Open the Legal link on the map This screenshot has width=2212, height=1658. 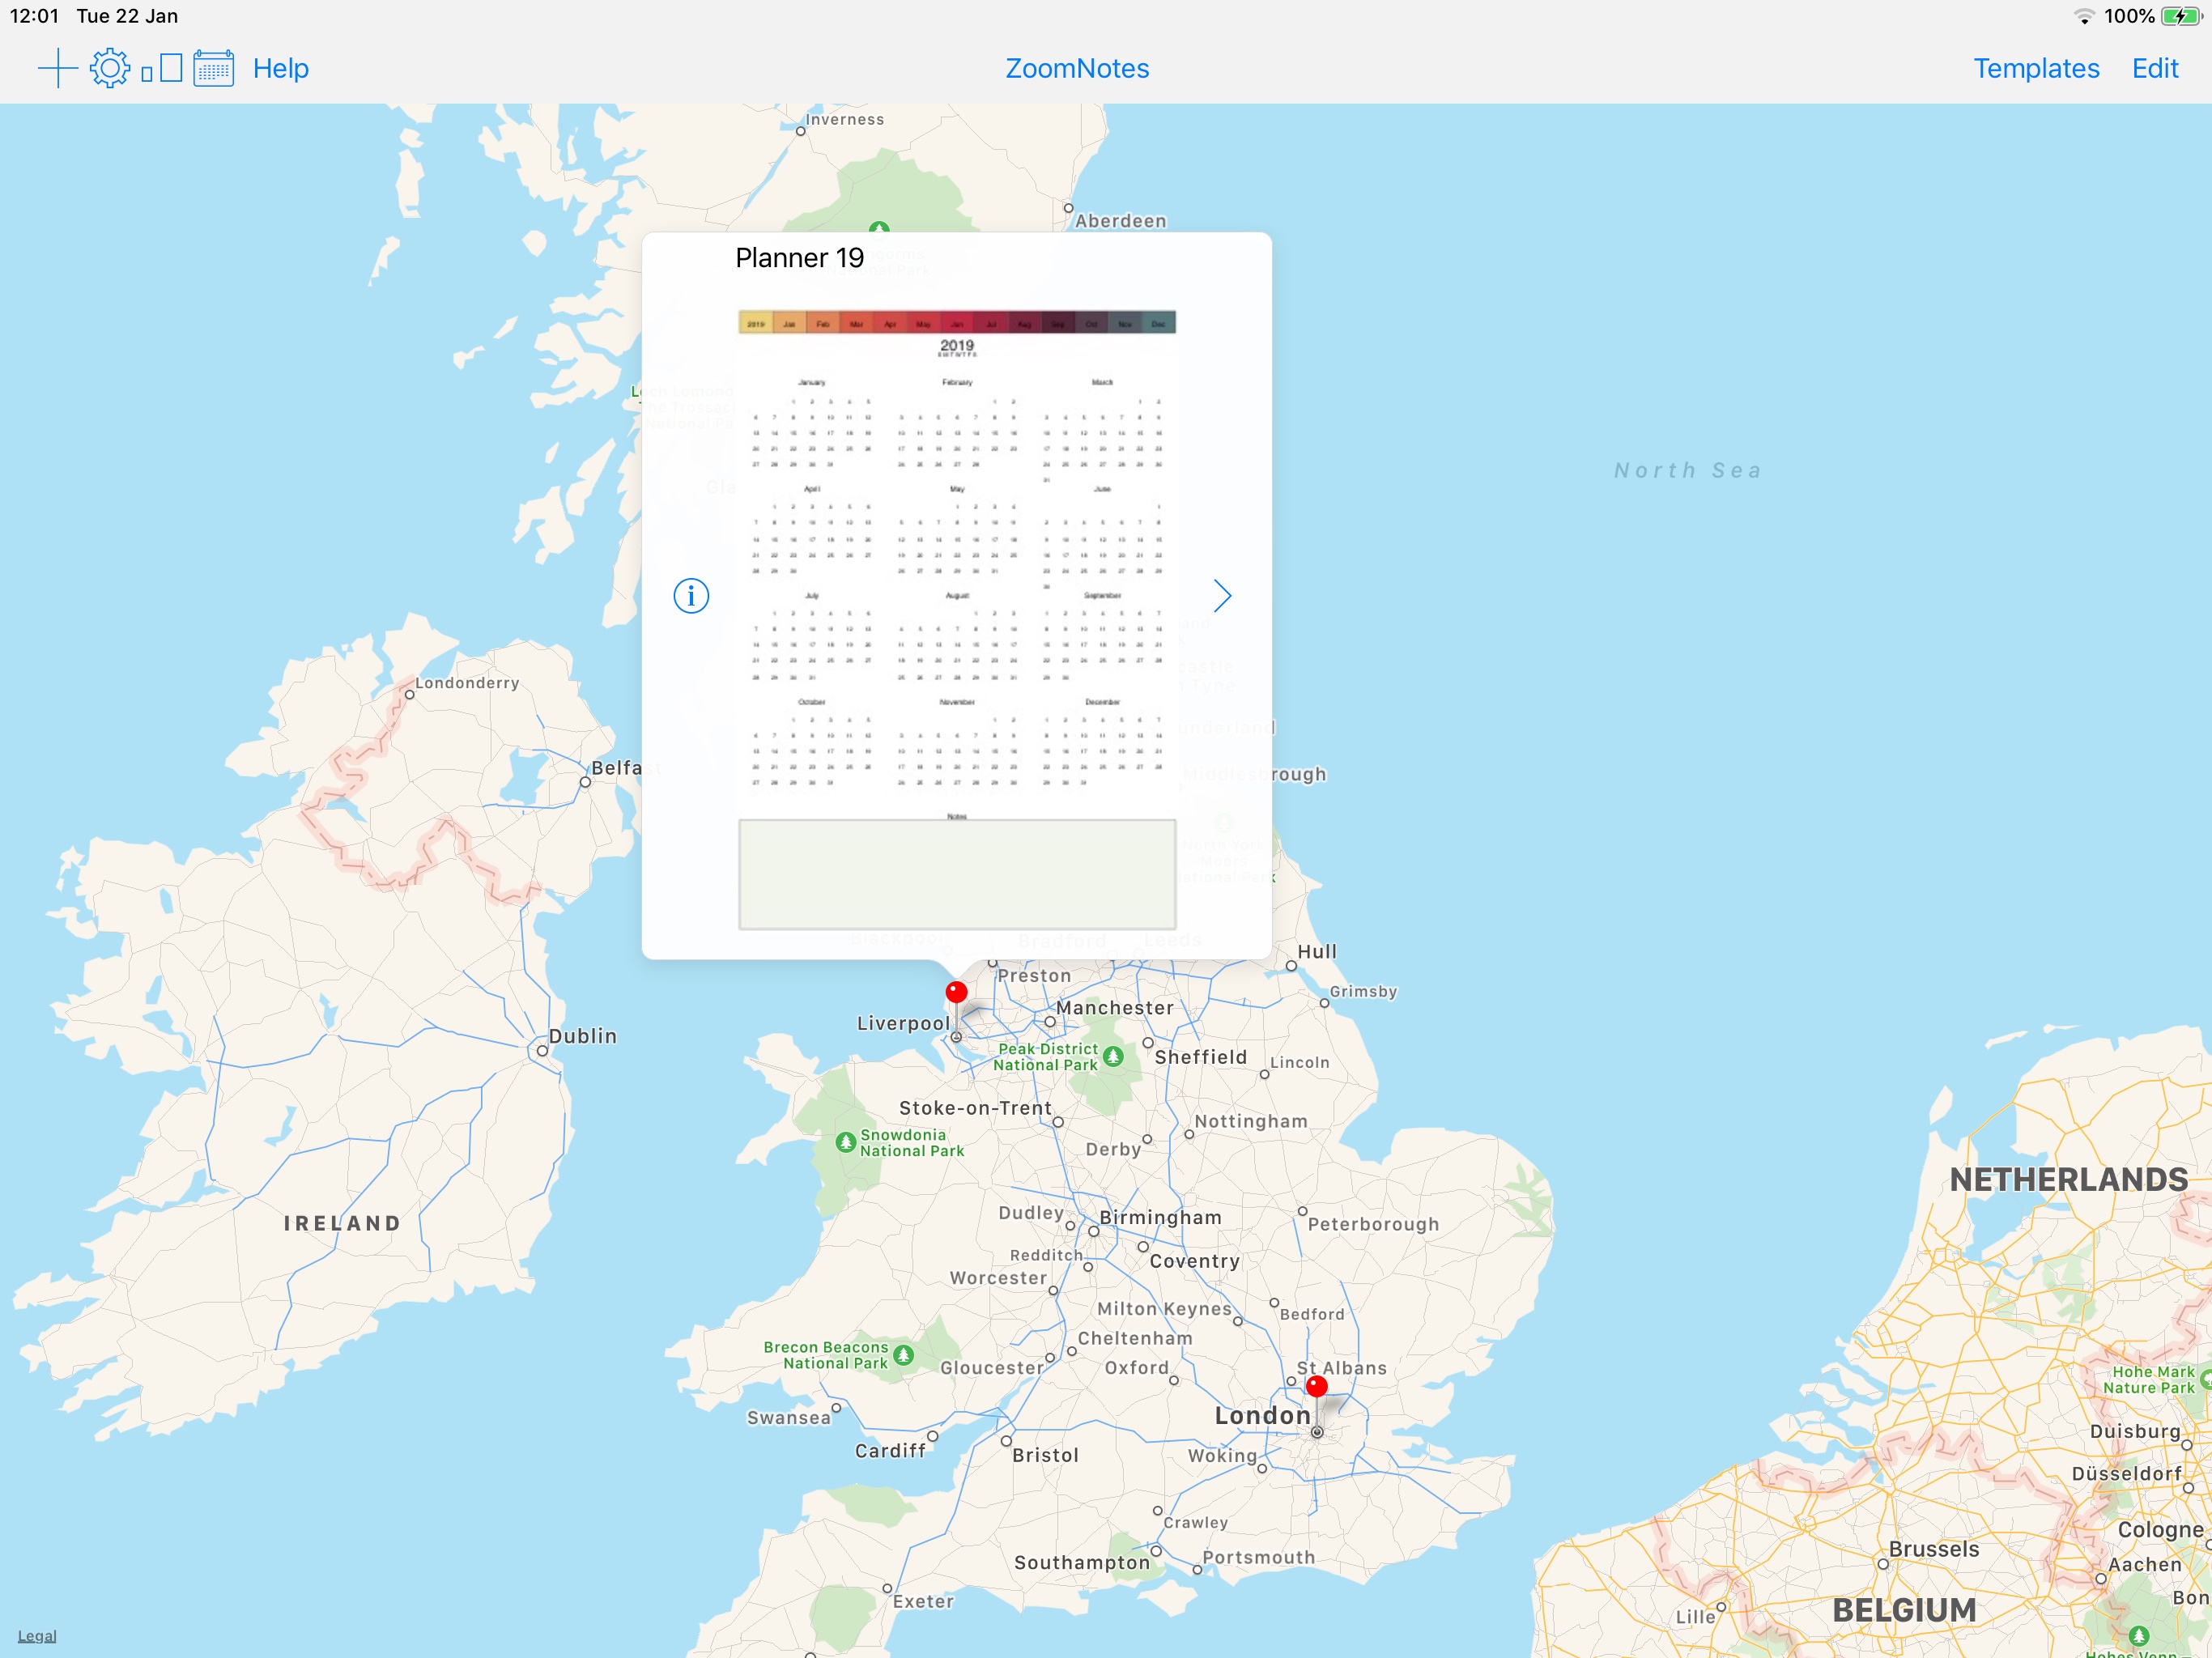[37, 1636]
